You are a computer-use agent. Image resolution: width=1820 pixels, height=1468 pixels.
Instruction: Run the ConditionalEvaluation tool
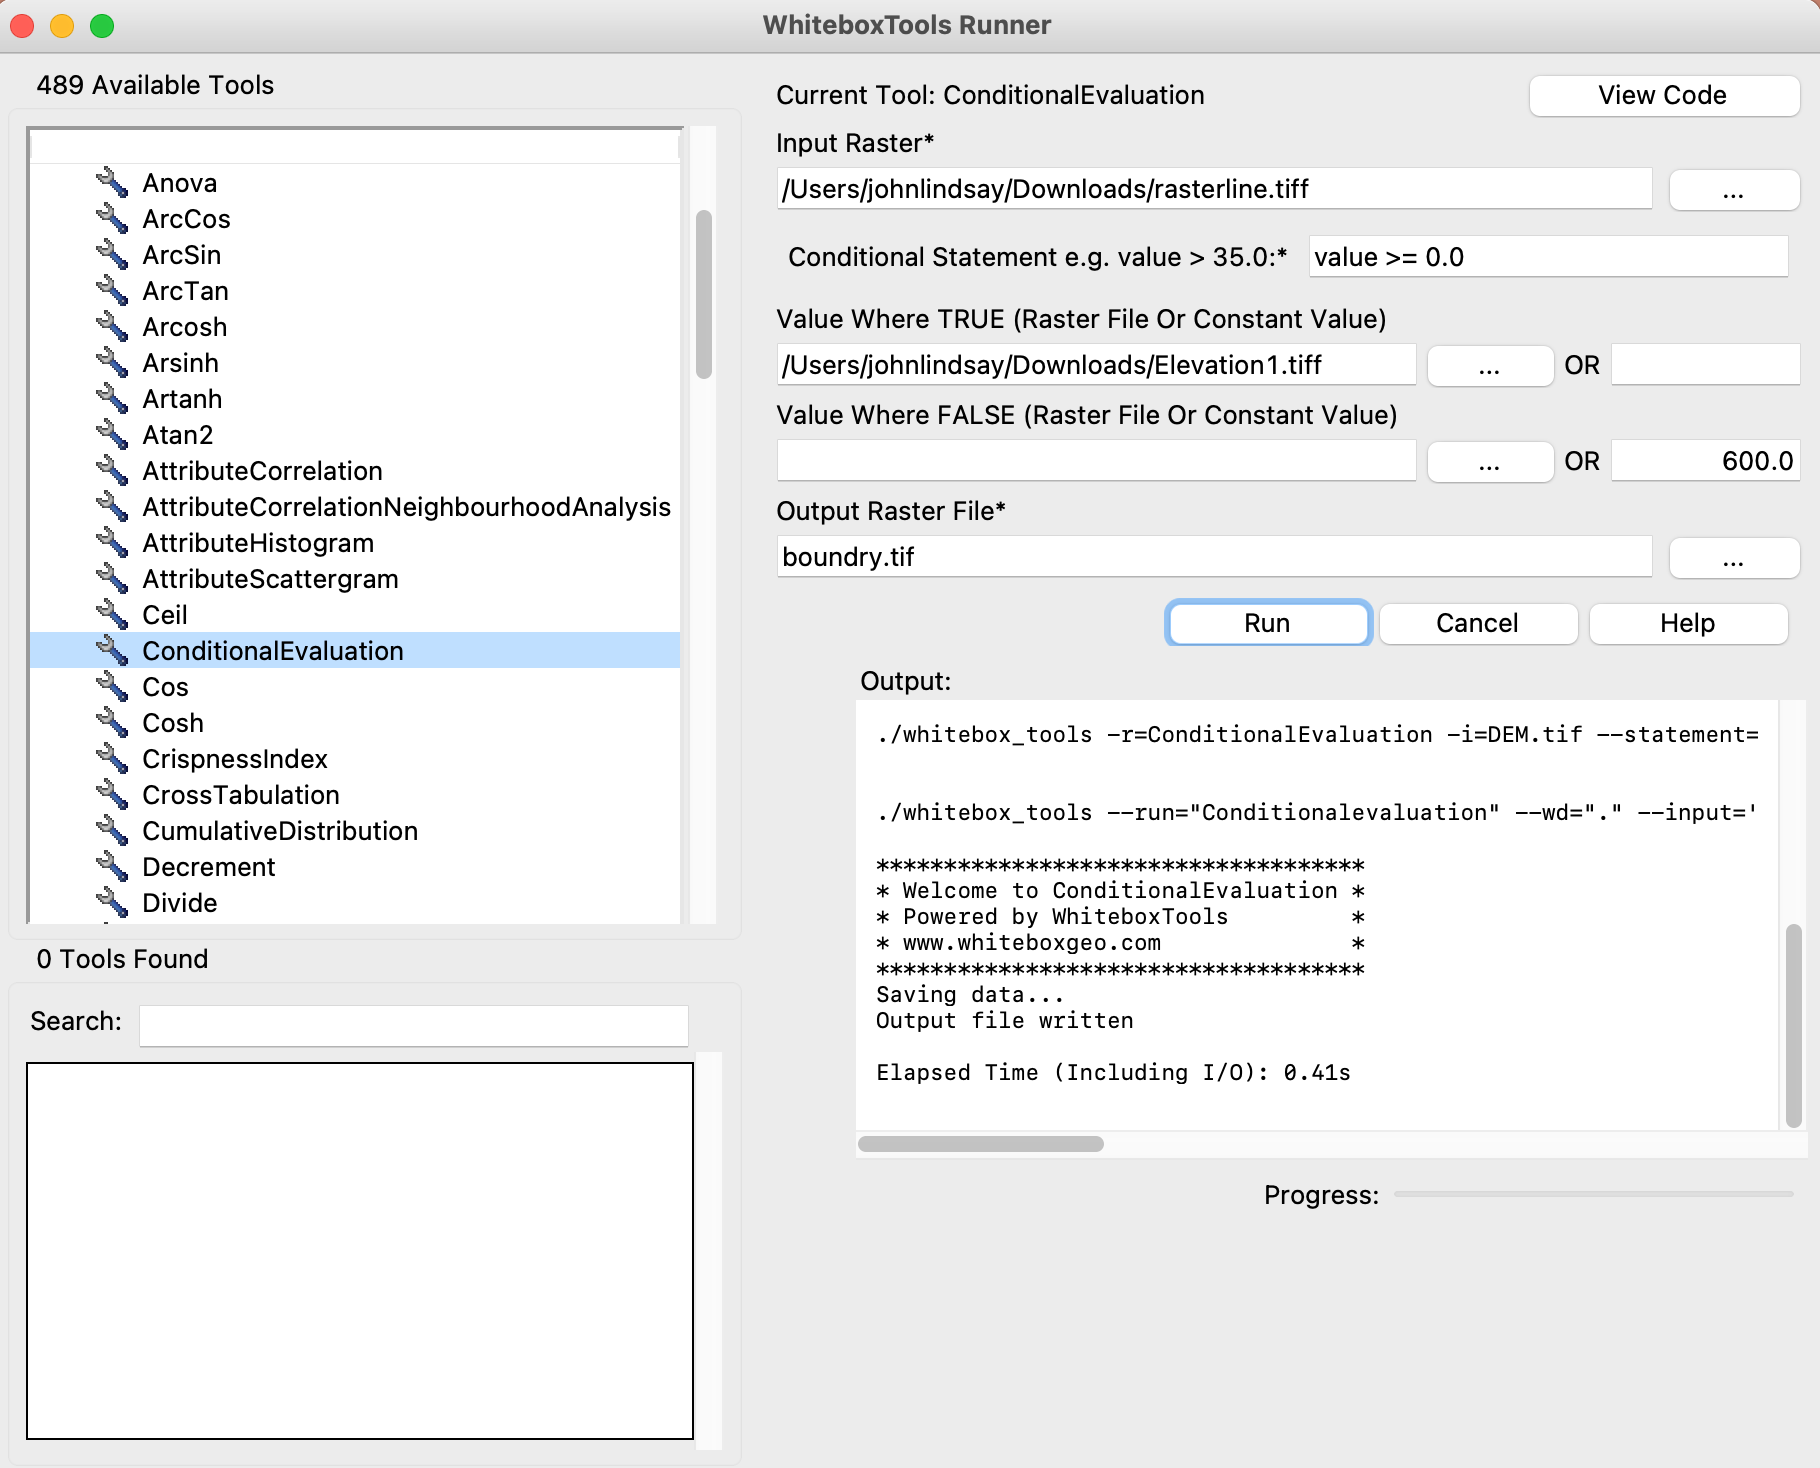pyautogui.click(x=1267, y=623)
